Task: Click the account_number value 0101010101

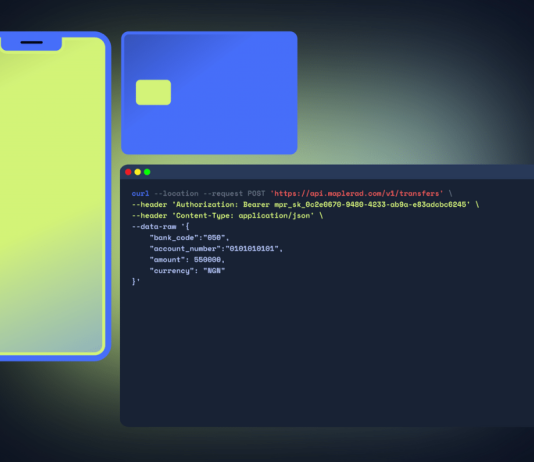Action: pos(252,249)
